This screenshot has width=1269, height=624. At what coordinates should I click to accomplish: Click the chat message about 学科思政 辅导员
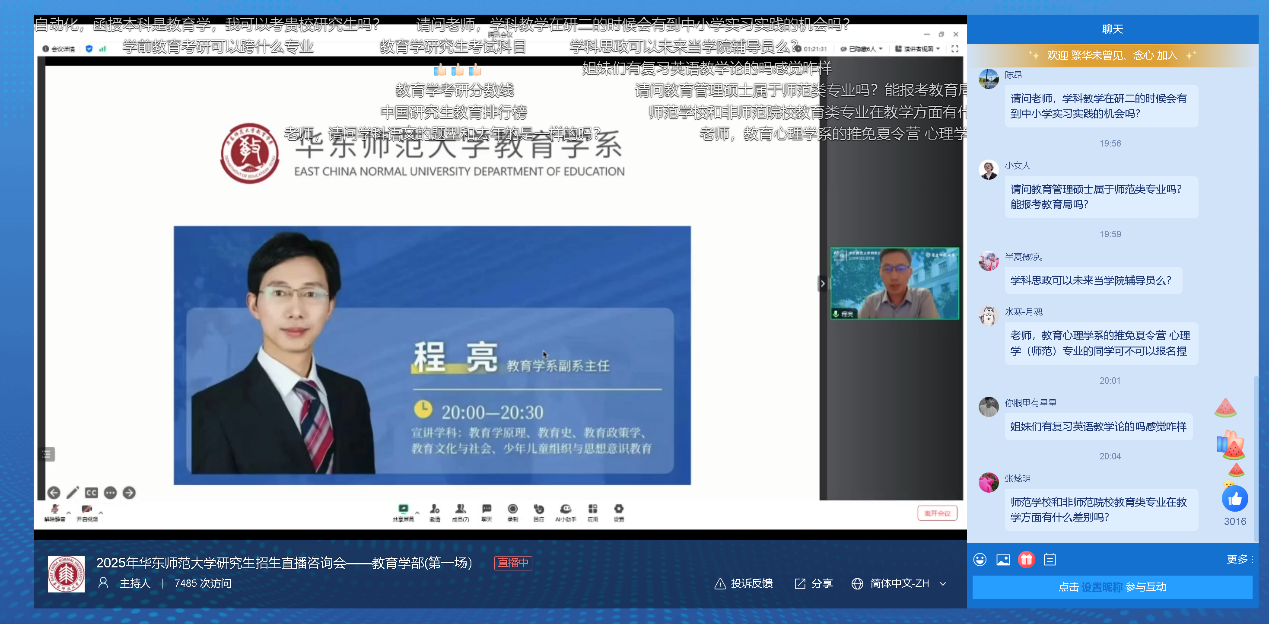1094,280
